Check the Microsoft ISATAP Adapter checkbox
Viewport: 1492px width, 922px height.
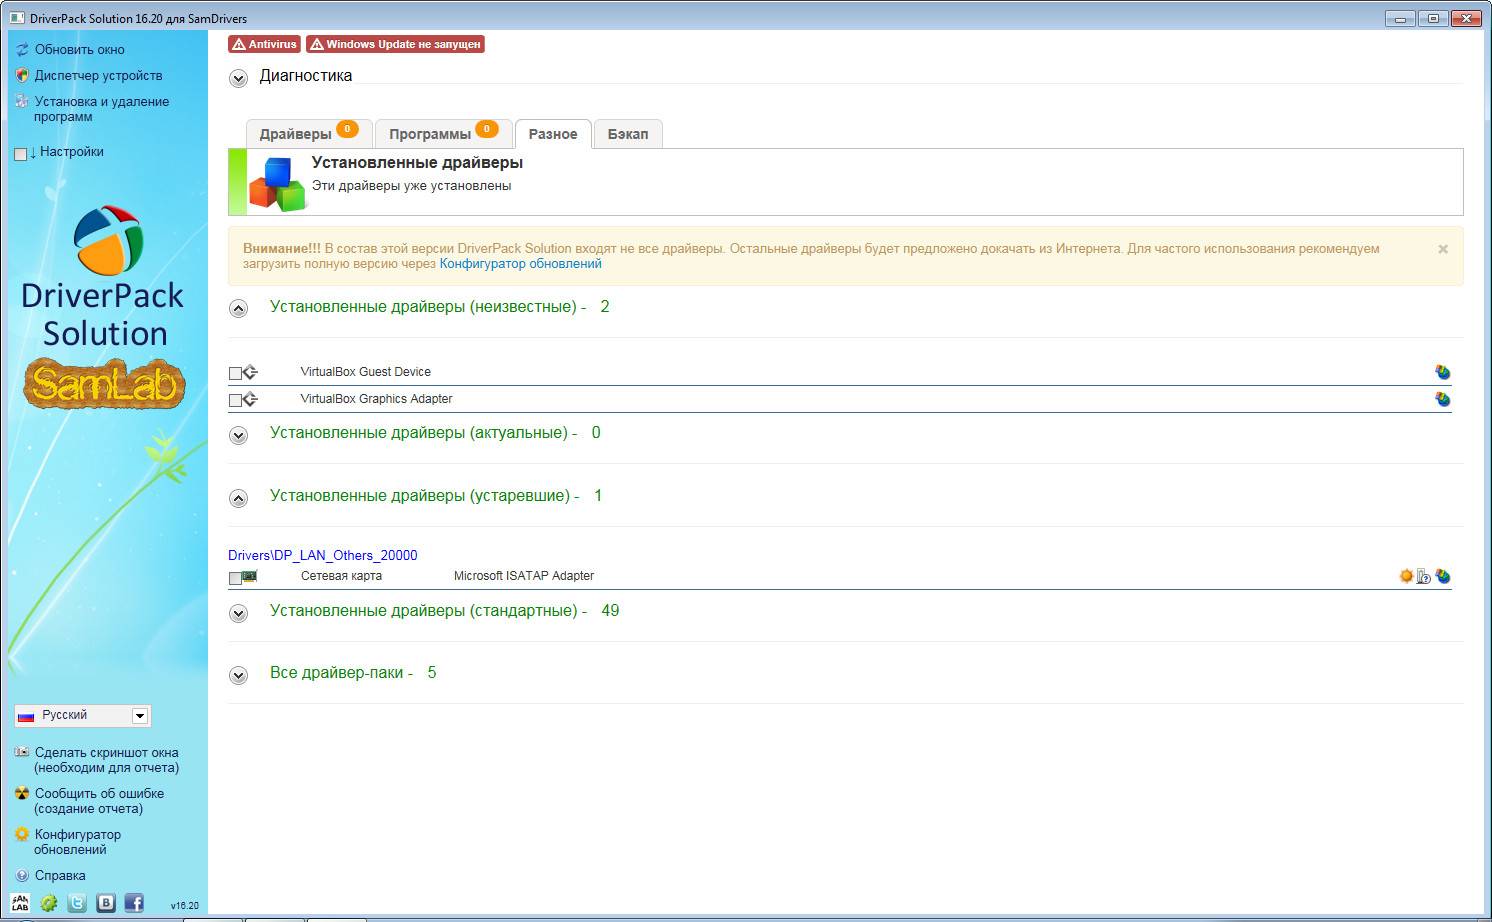click(235, 577)
